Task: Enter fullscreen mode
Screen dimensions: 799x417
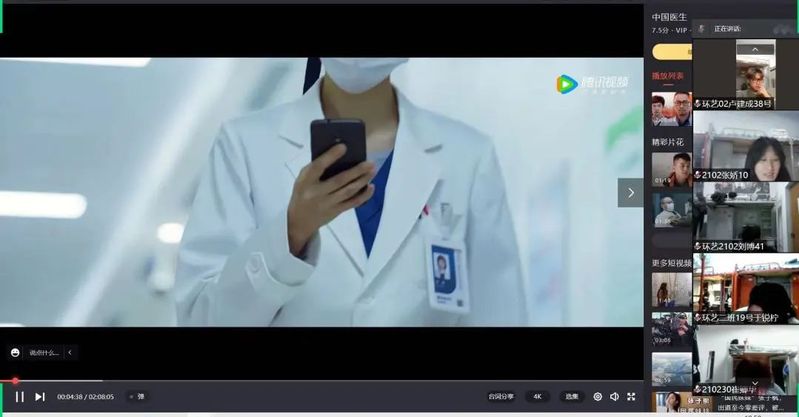Action: click(632, 397)
